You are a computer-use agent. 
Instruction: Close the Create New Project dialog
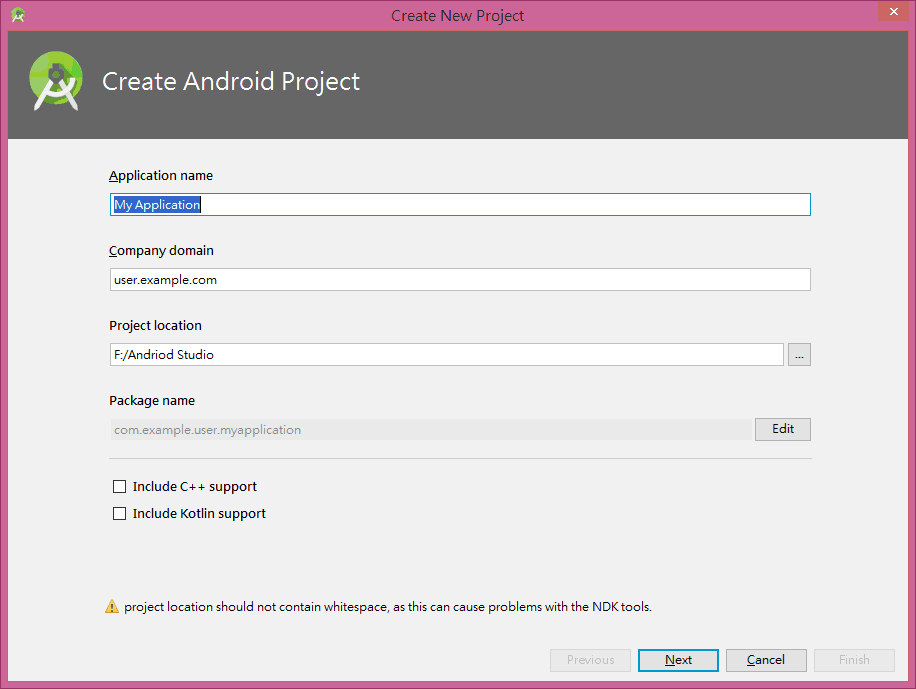(x=894, y=11)
